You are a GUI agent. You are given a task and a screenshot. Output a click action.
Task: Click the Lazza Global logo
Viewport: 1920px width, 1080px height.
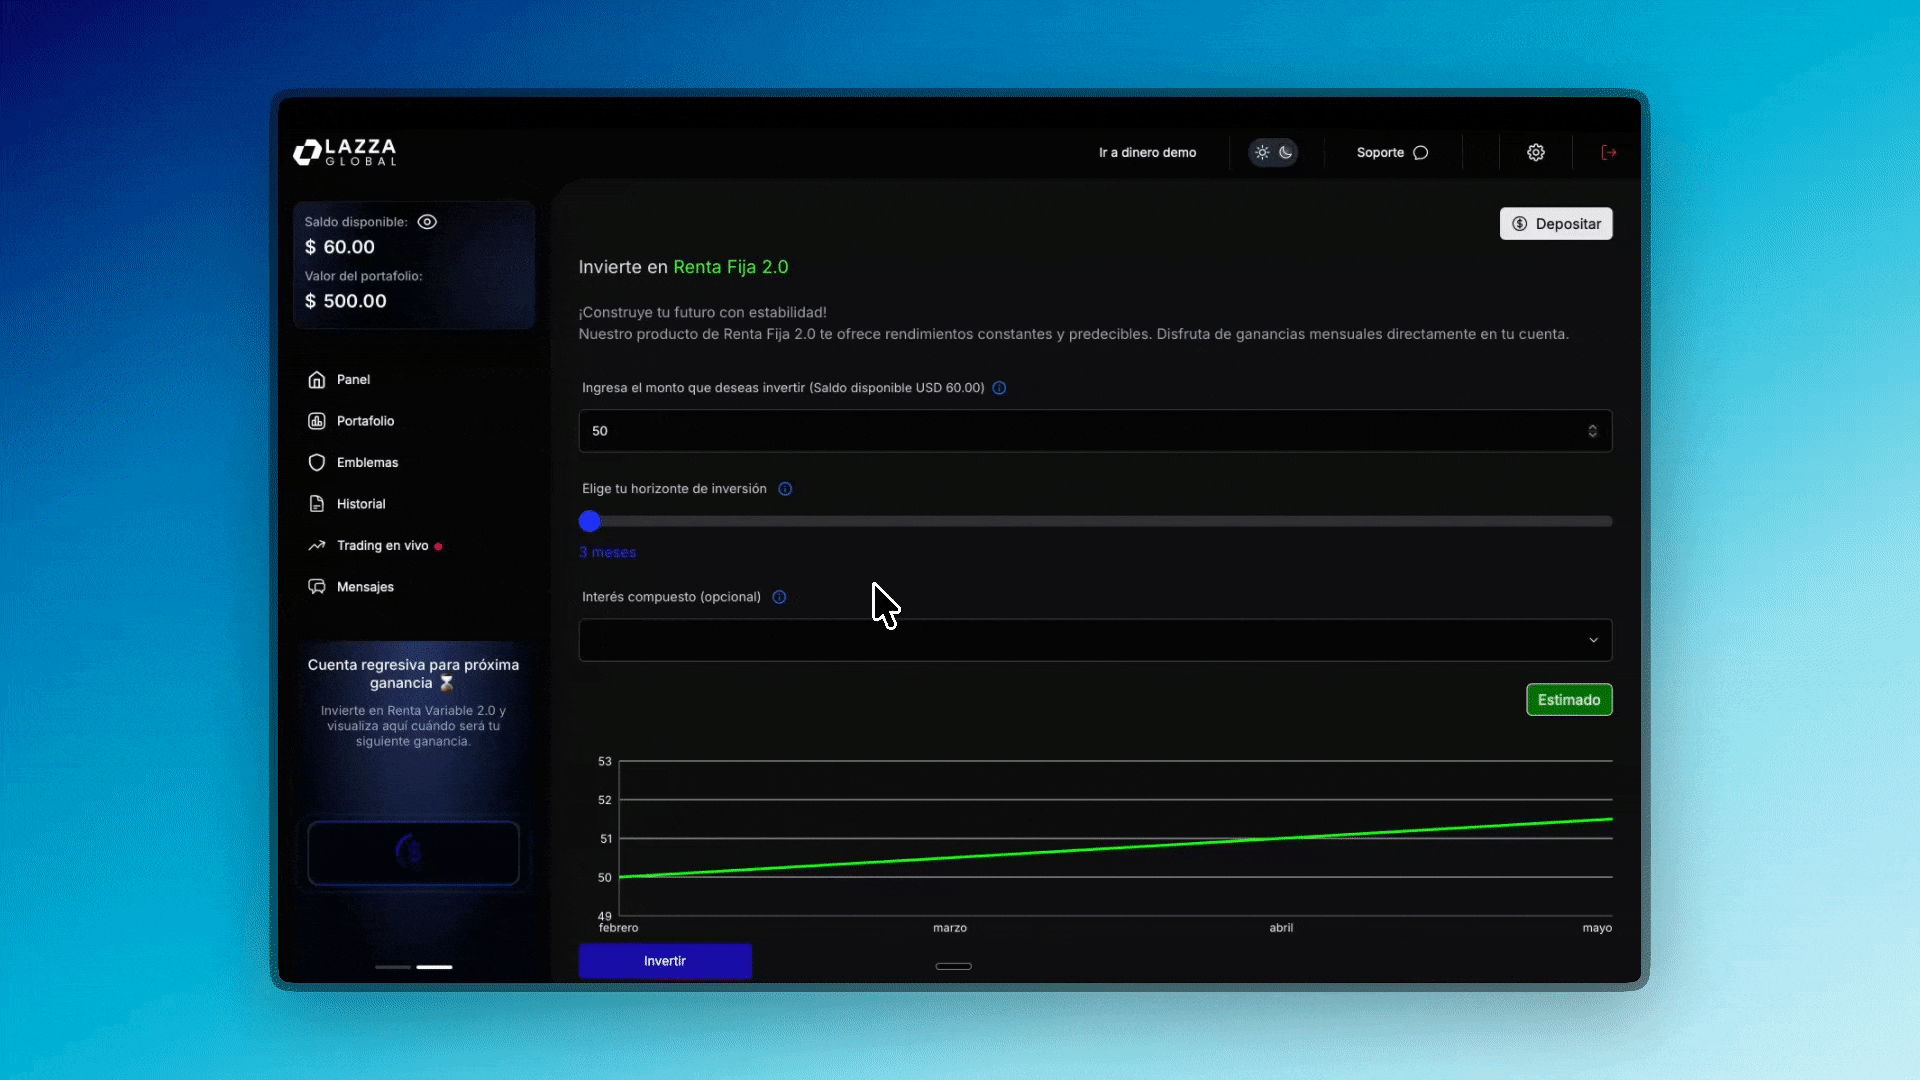pos(345,152)
